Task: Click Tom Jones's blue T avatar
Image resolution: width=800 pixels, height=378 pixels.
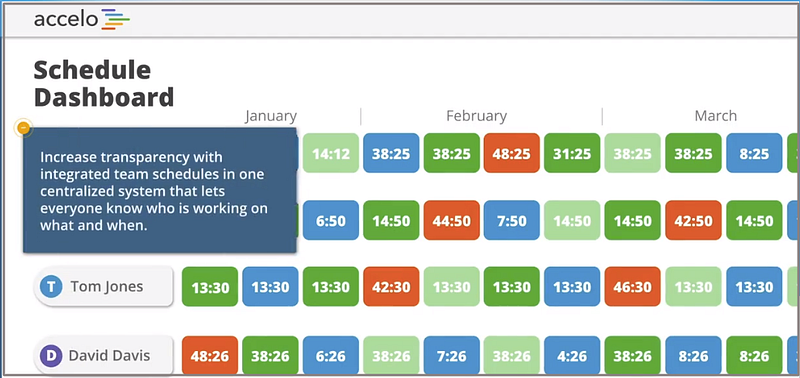Action: (51, 287)
